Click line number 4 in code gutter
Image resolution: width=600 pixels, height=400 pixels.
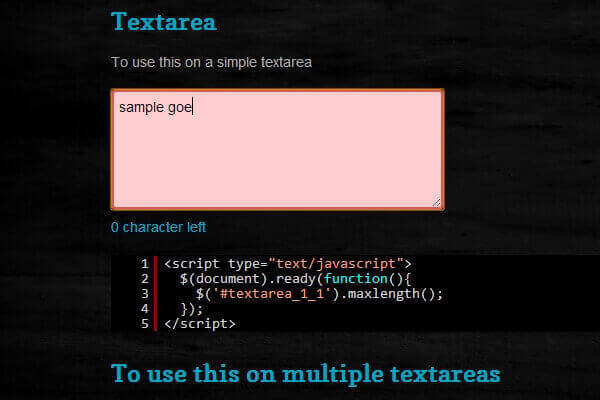point(145,309)
